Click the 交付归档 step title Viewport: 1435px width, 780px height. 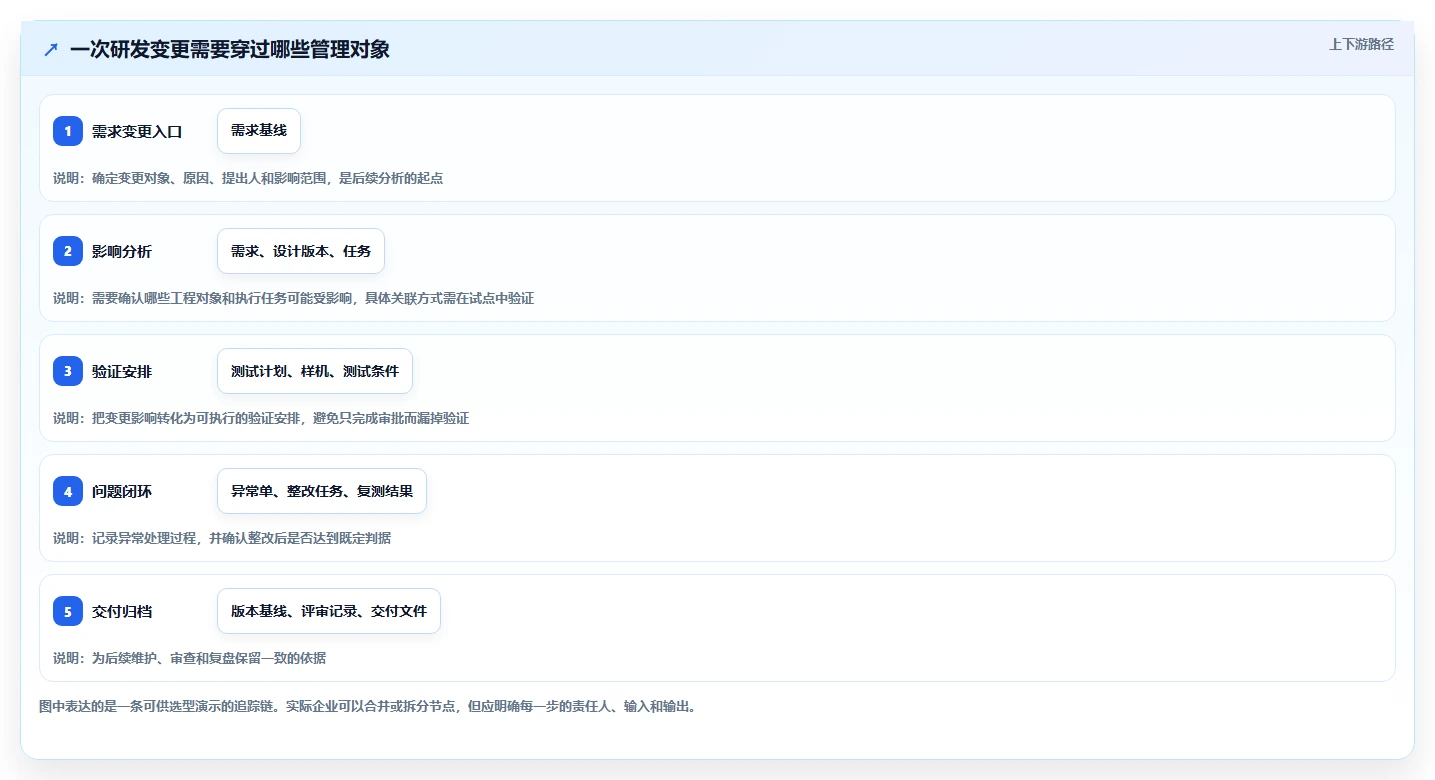tap(122, 611)
